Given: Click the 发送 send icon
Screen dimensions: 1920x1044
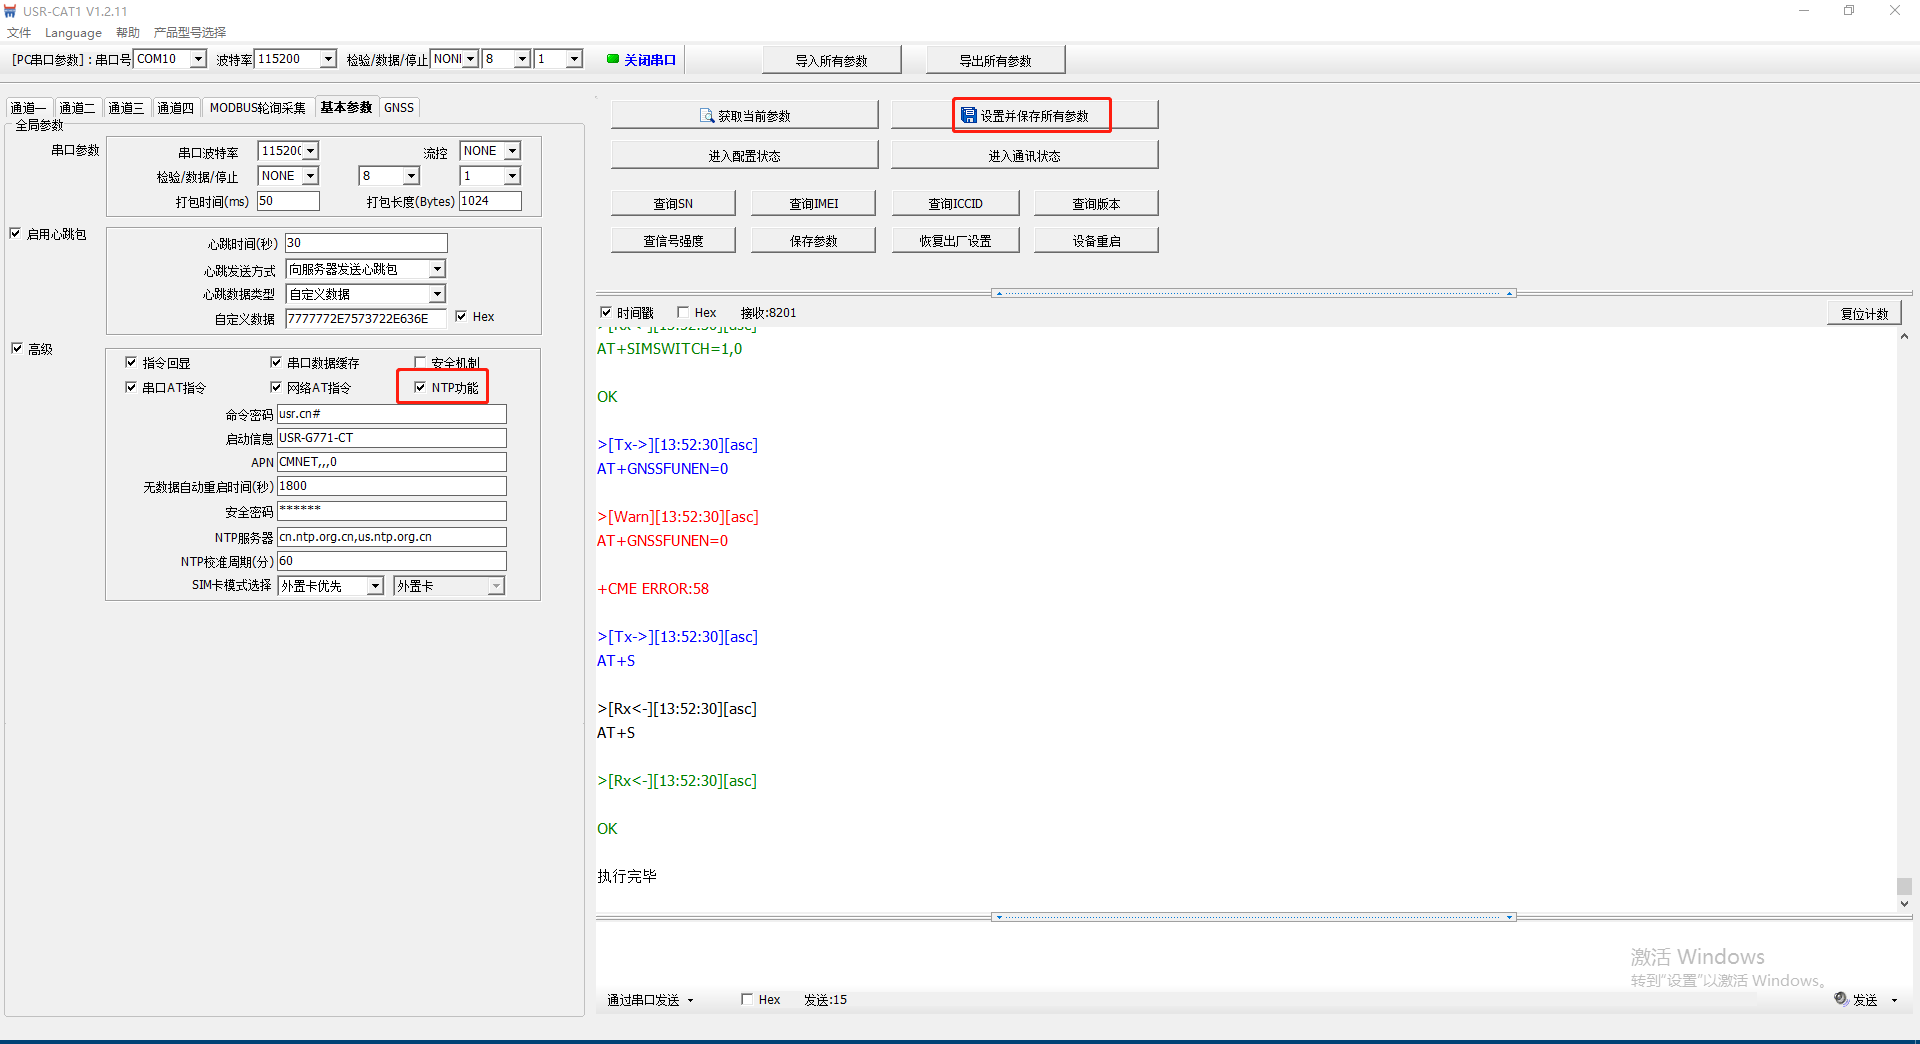Looking at the screenshot, I should 1841,998.
